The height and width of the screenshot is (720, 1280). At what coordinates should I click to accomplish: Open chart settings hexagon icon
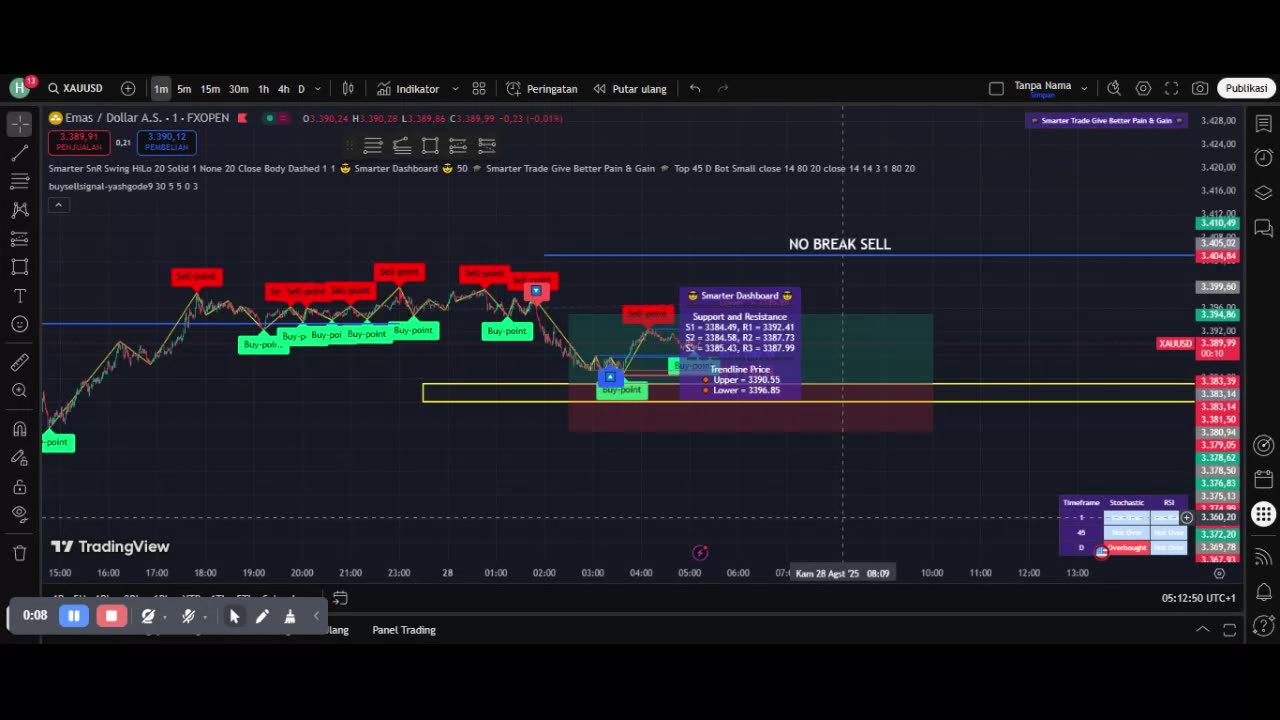click(x=1143, y=88)
